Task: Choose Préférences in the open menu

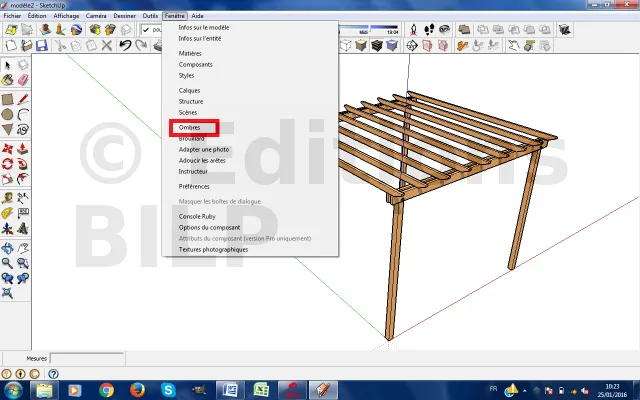Action: tap(194, 186)
